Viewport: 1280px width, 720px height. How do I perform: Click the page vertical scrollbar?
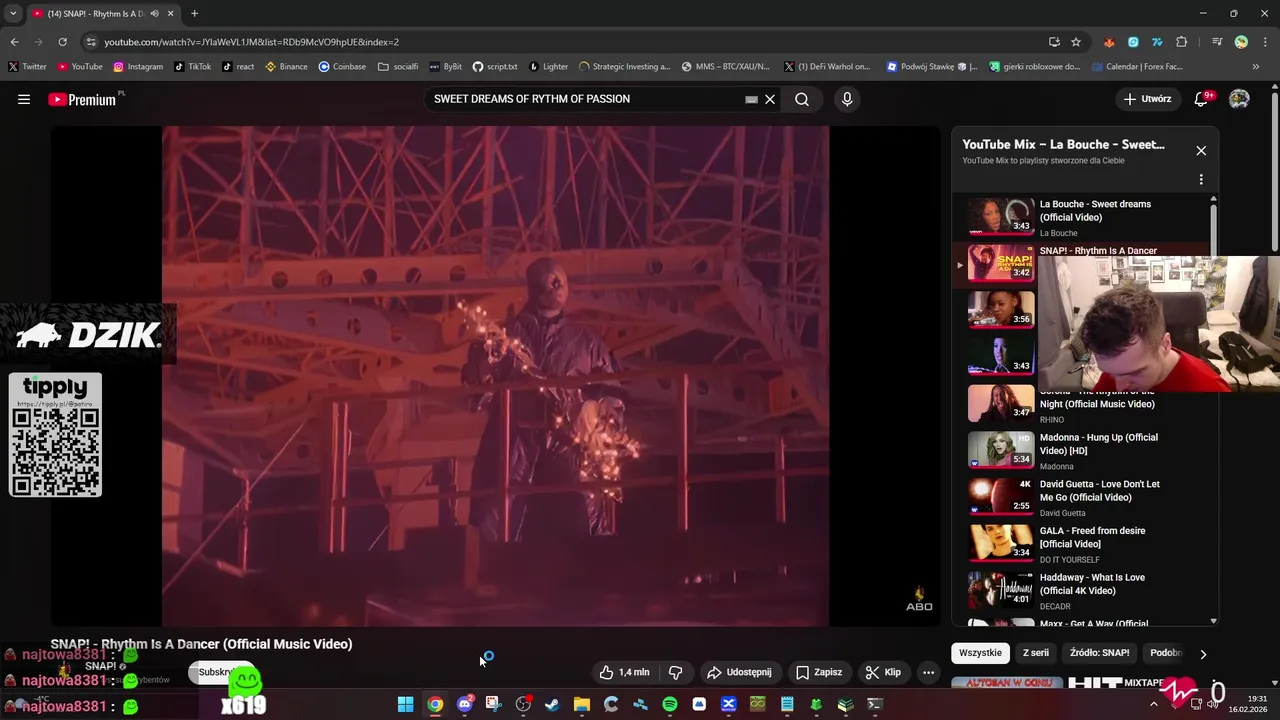tap(1274, 170)
